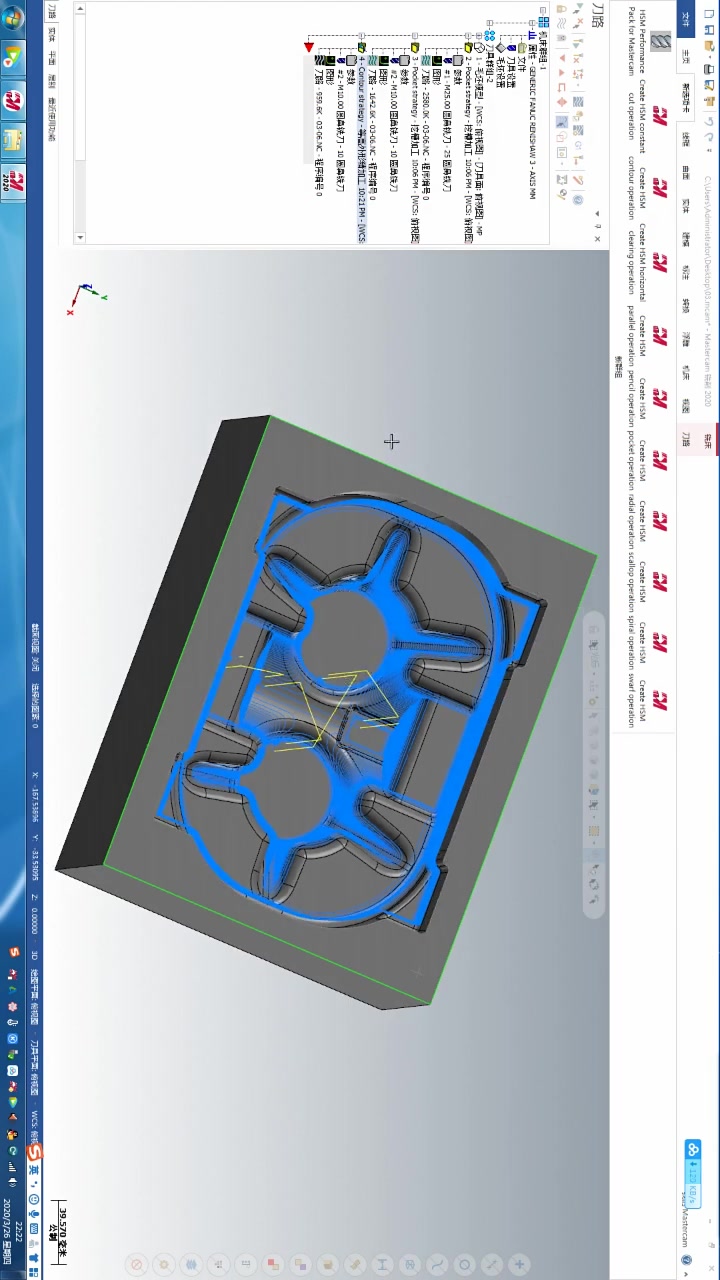
Task: Select tool #1 - M25.00 圆鼻铣刀
Action: pos(448,125)
